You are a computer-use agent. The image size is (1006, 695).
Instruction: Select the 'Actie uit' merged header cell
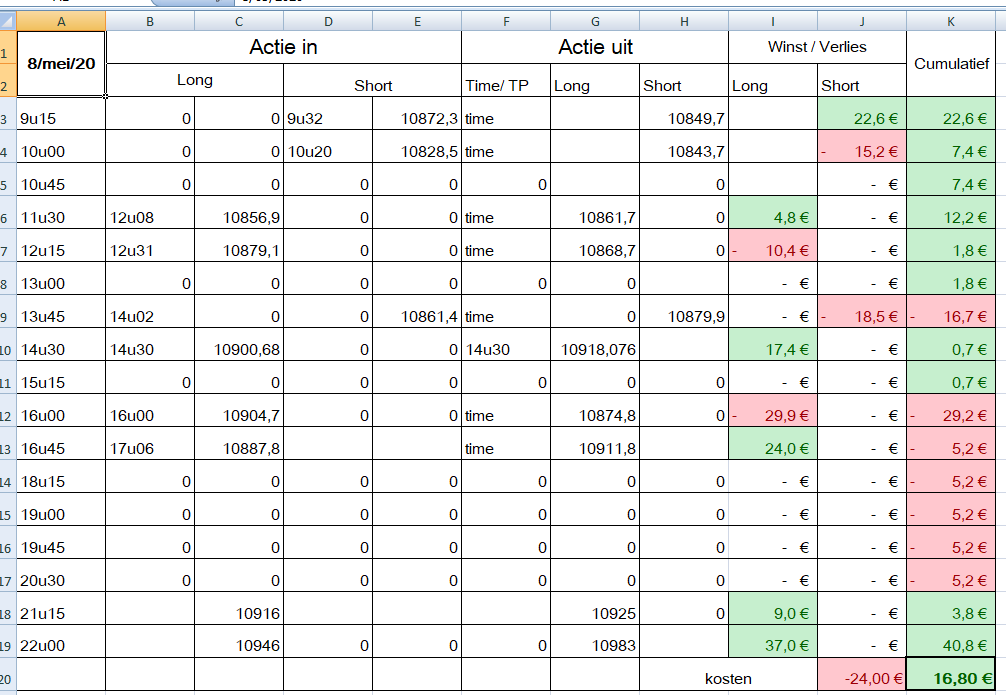coord(595,47)
